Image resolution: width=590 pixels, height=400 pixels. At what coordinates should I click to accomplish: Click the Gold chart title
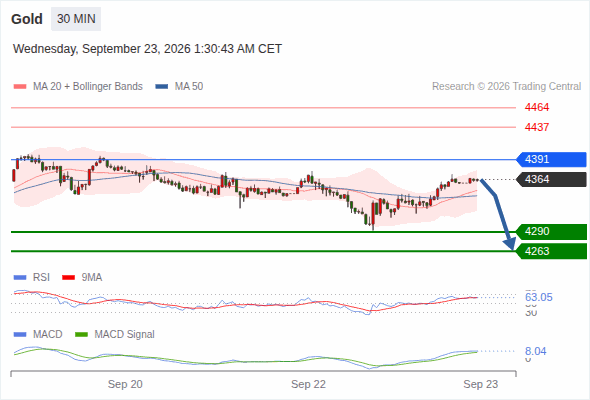coord(27,19)
